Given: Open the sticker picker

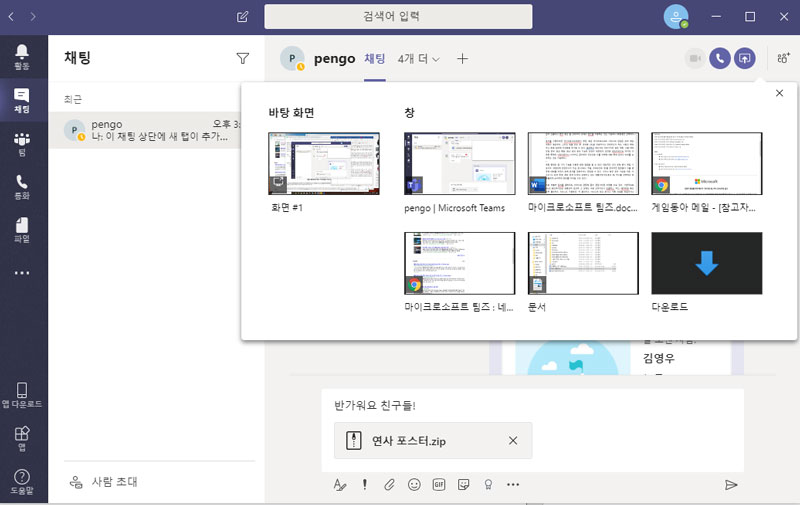Looking at the screenshot, I should pos(463,485).
